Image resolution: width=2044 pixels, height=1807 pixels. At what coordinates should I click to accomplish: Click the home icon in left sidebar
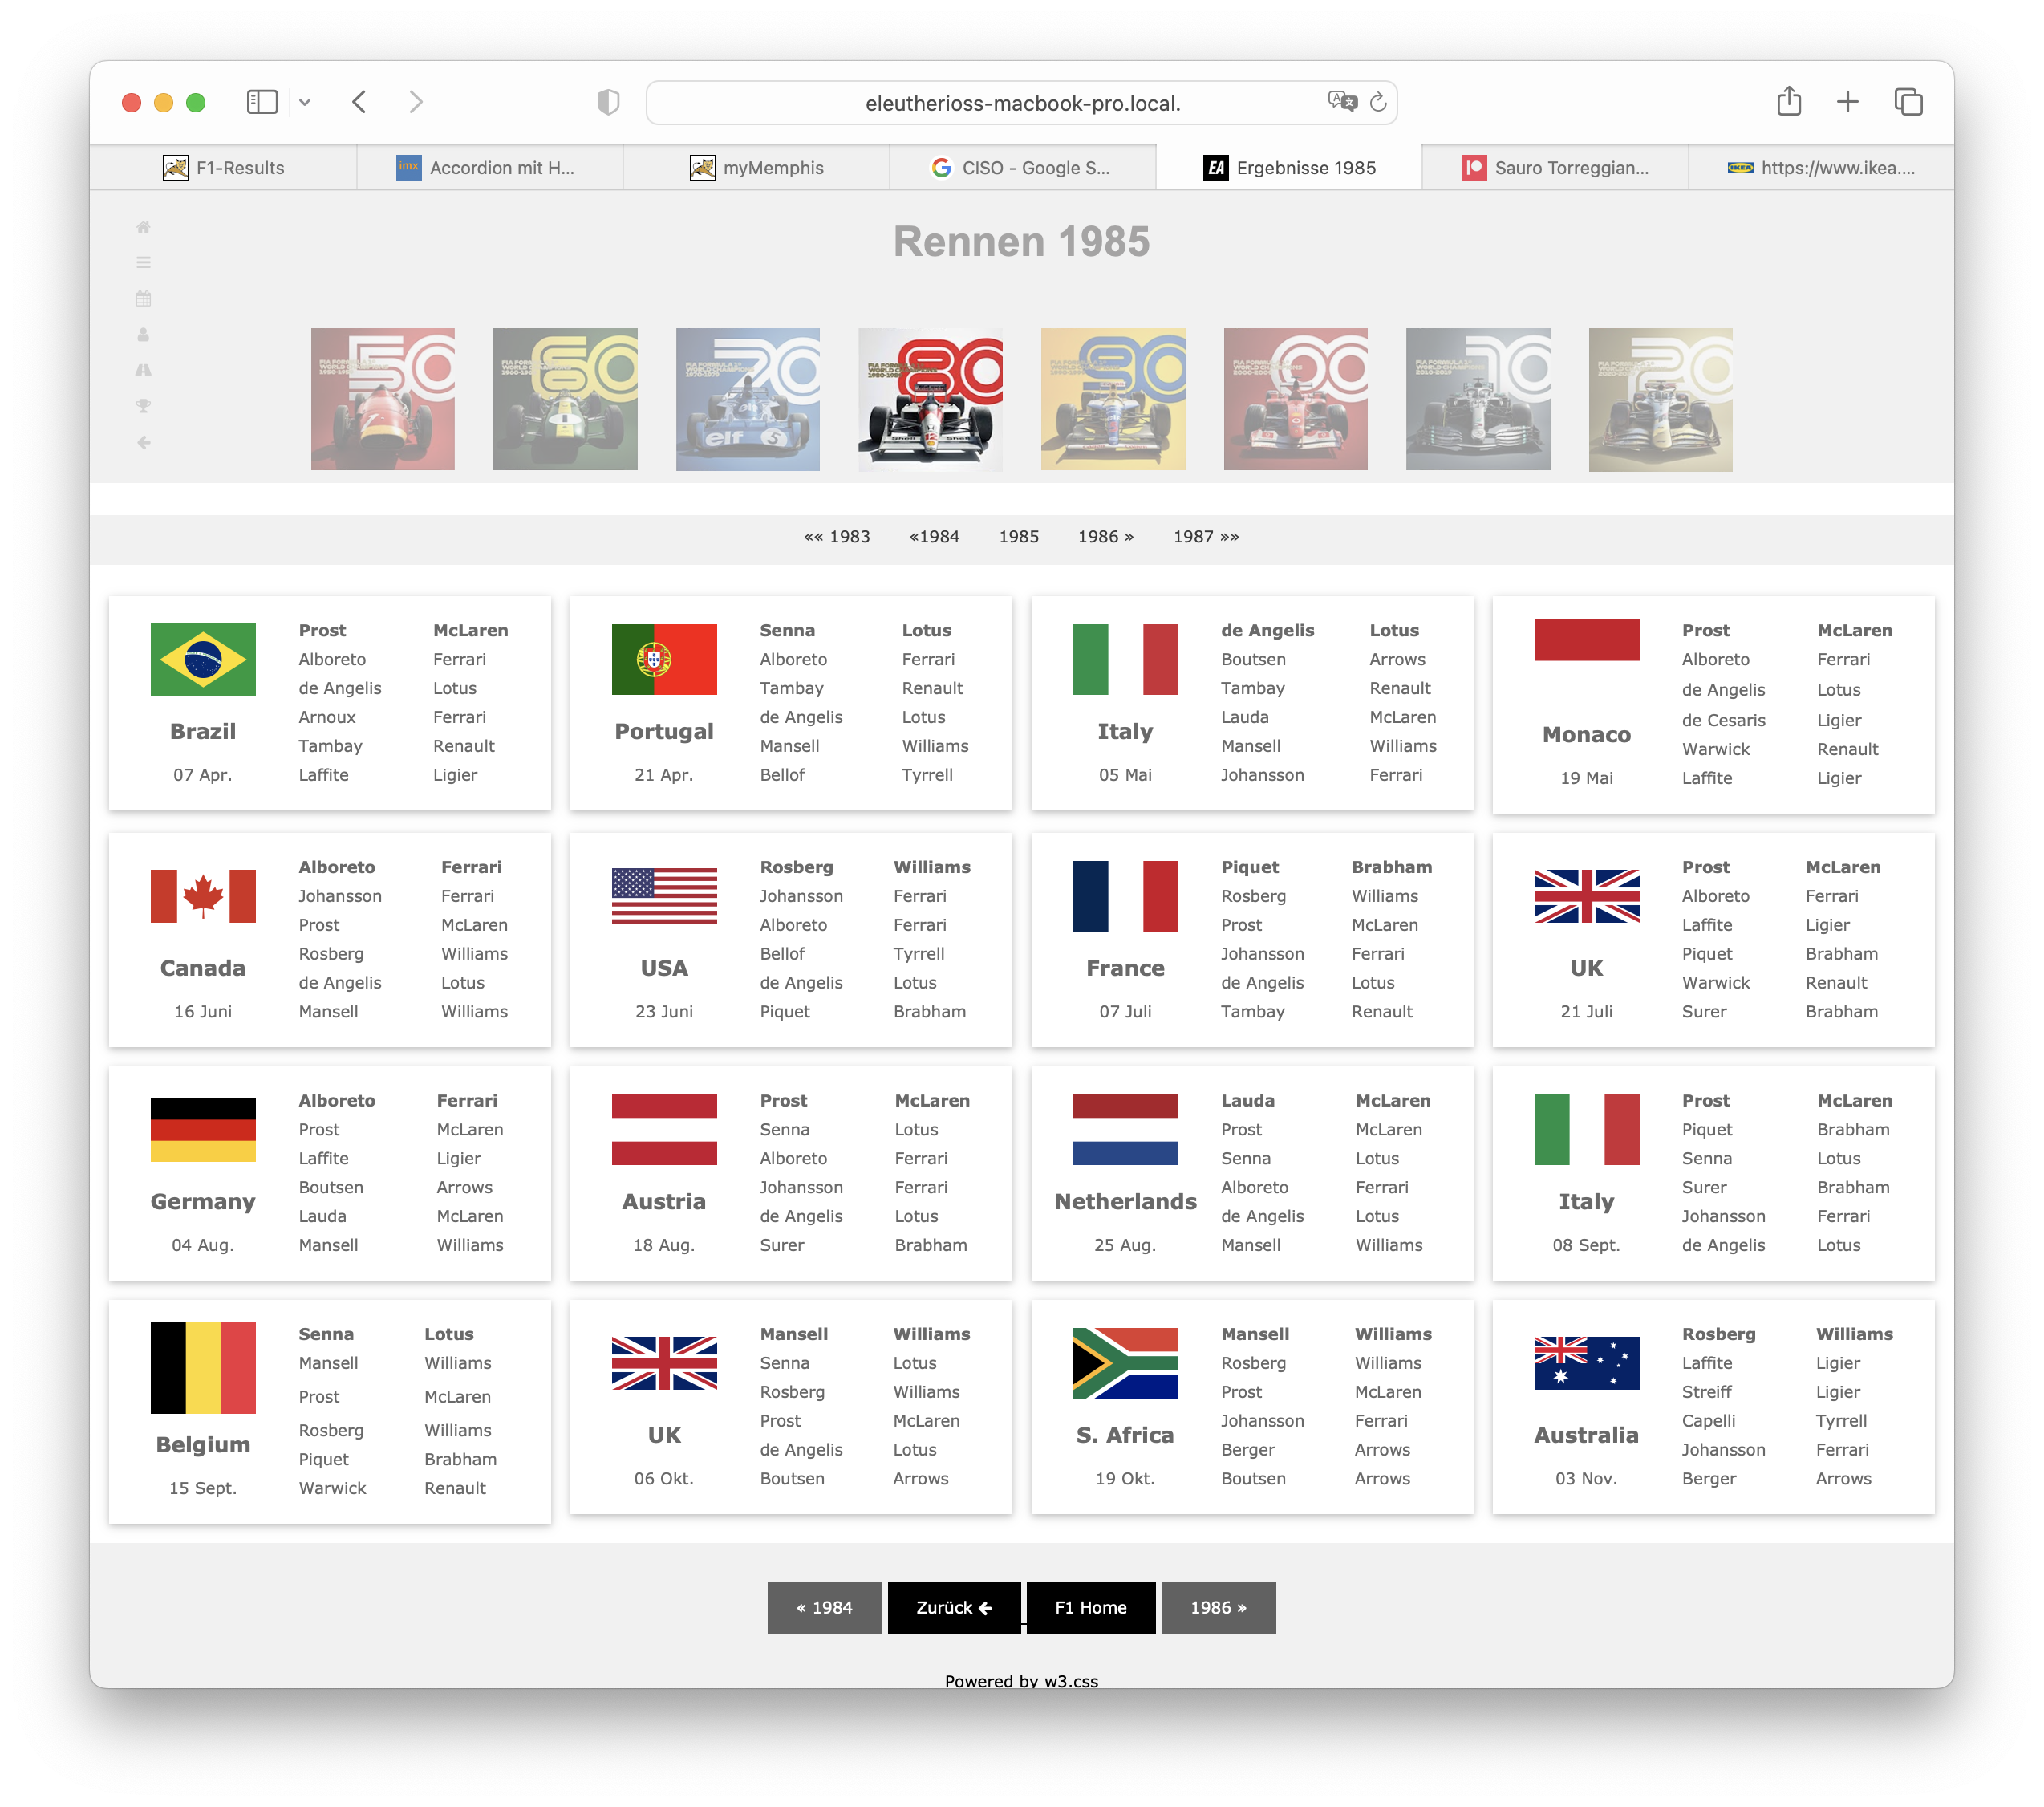143,227
